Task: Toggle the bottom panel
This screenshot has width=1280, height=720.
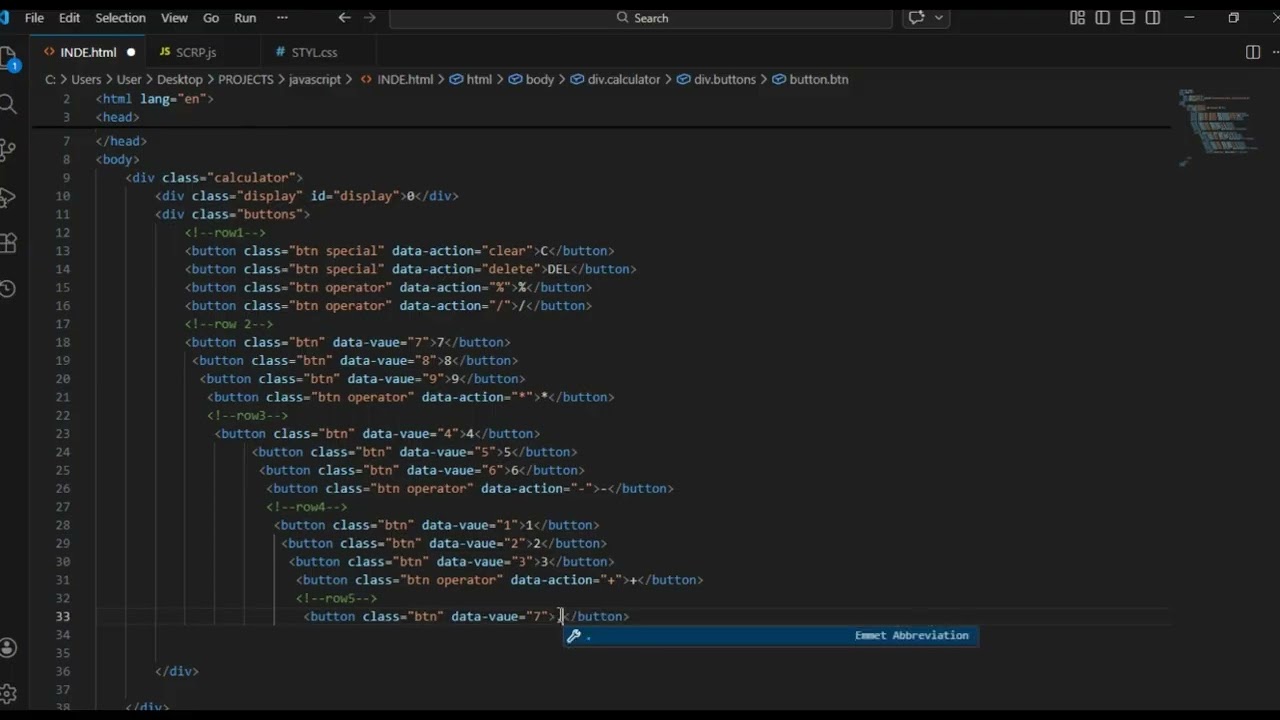Action: pos(1128,18)
